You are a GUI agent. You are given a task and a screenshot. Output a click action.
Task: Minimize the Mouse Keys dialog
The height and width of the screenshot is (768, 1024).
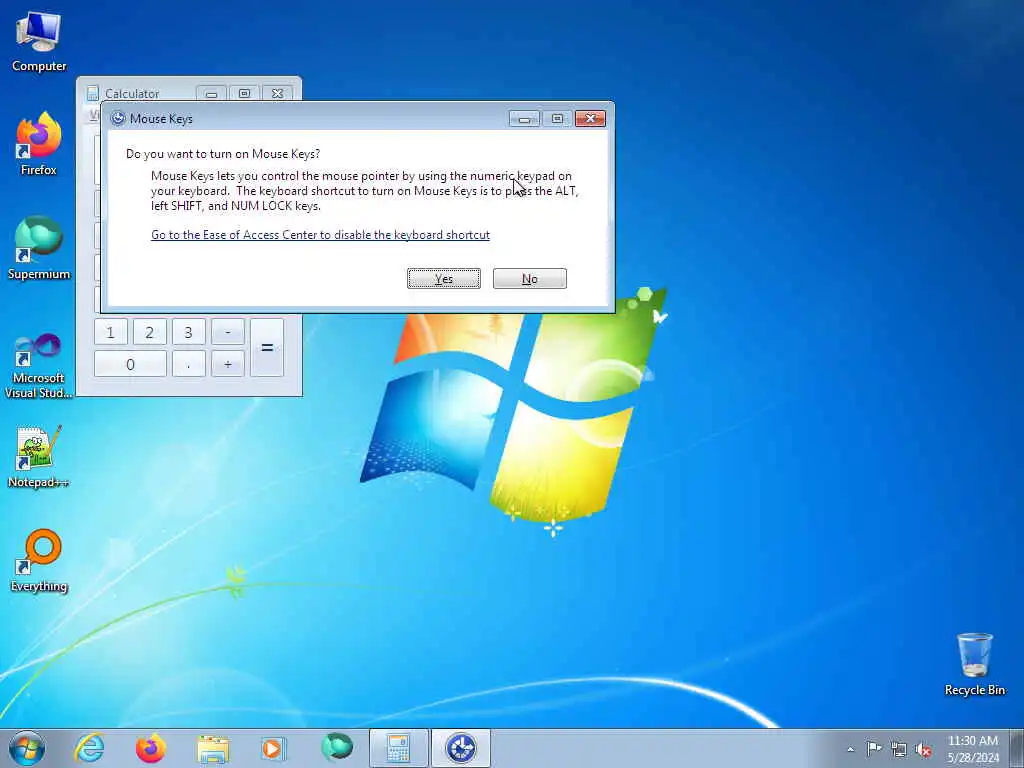click(x=524, y=119)
